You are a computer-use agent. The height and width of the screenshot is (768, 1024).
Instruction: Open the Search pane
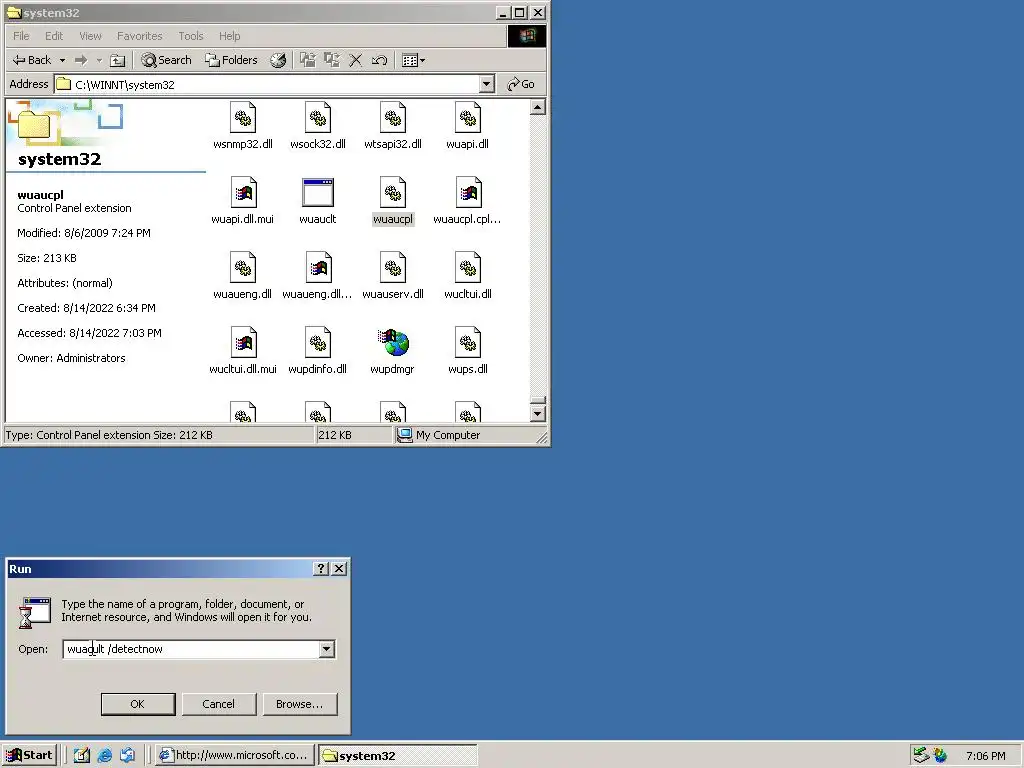[167, 60]
